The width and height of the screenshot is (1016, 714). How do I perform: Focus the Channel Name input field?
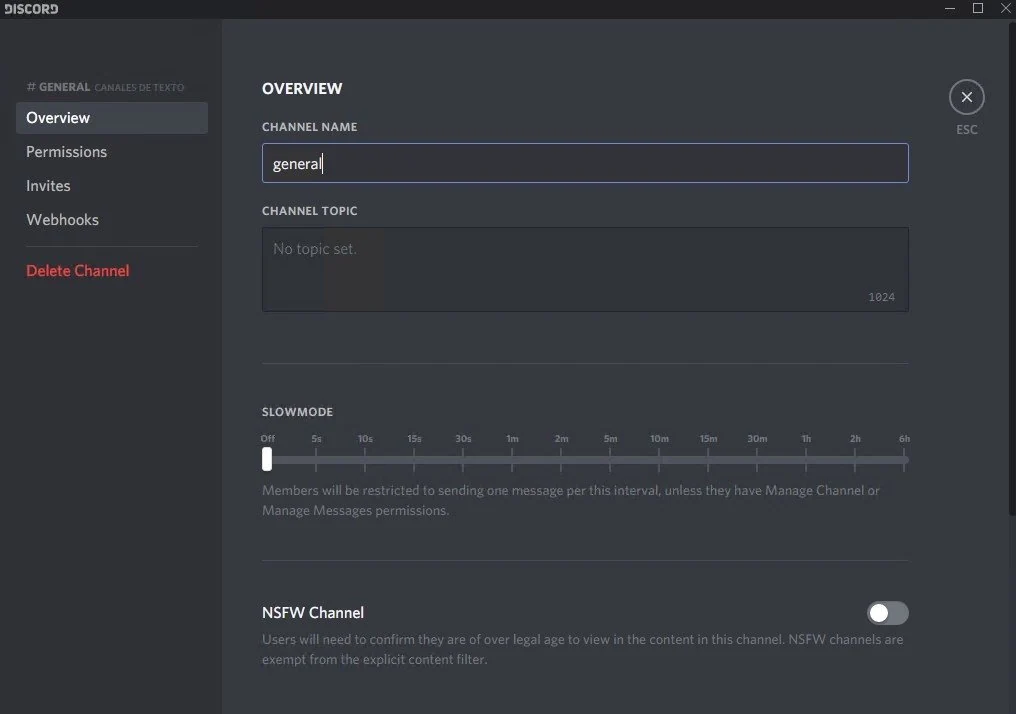[x=584, y=163]
